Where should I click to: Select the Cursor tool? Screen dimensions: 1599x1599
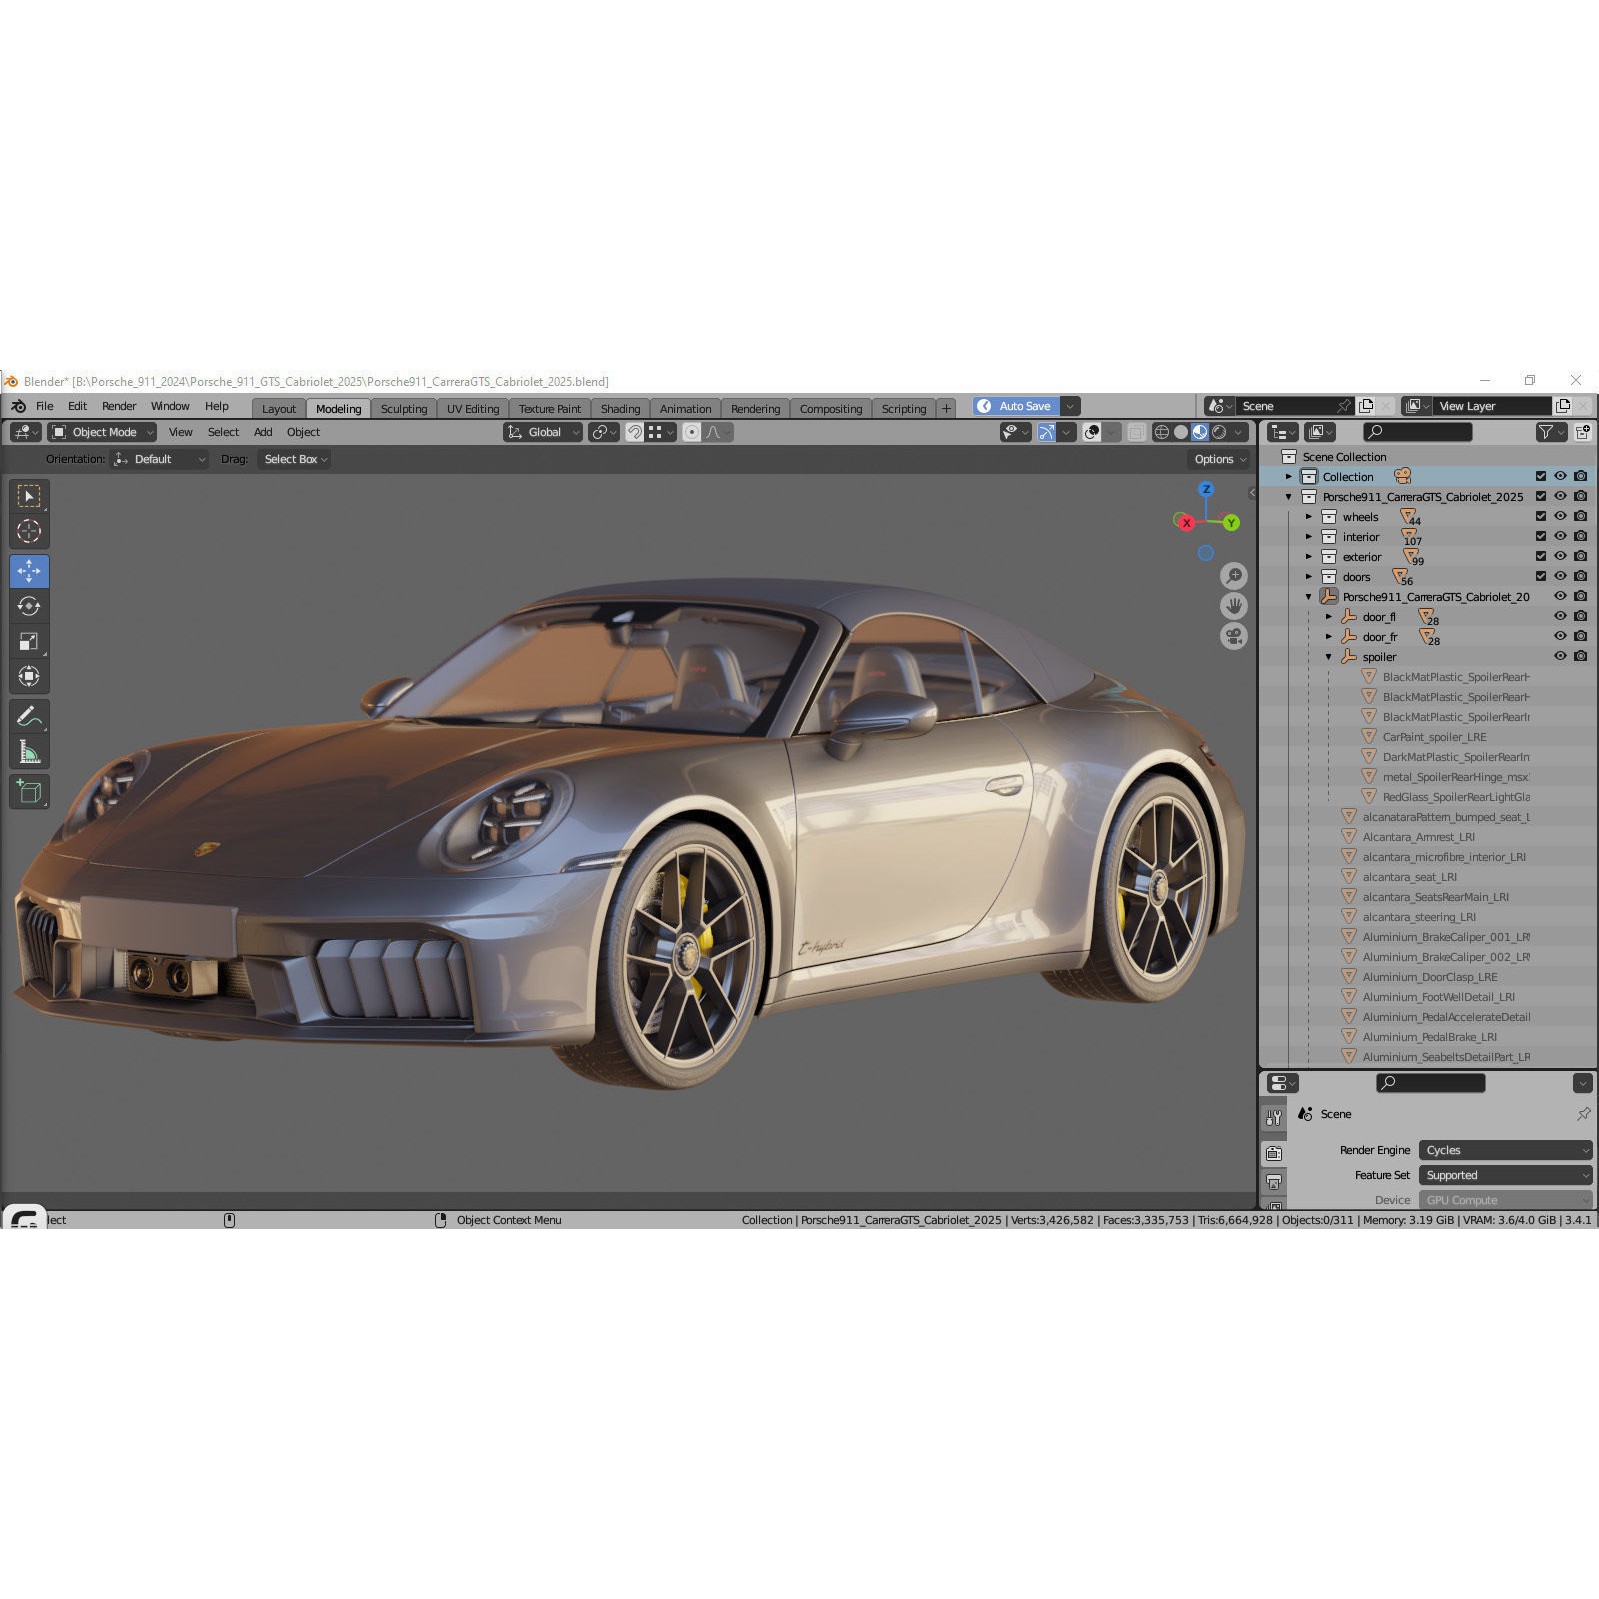(x=29, y=531)
